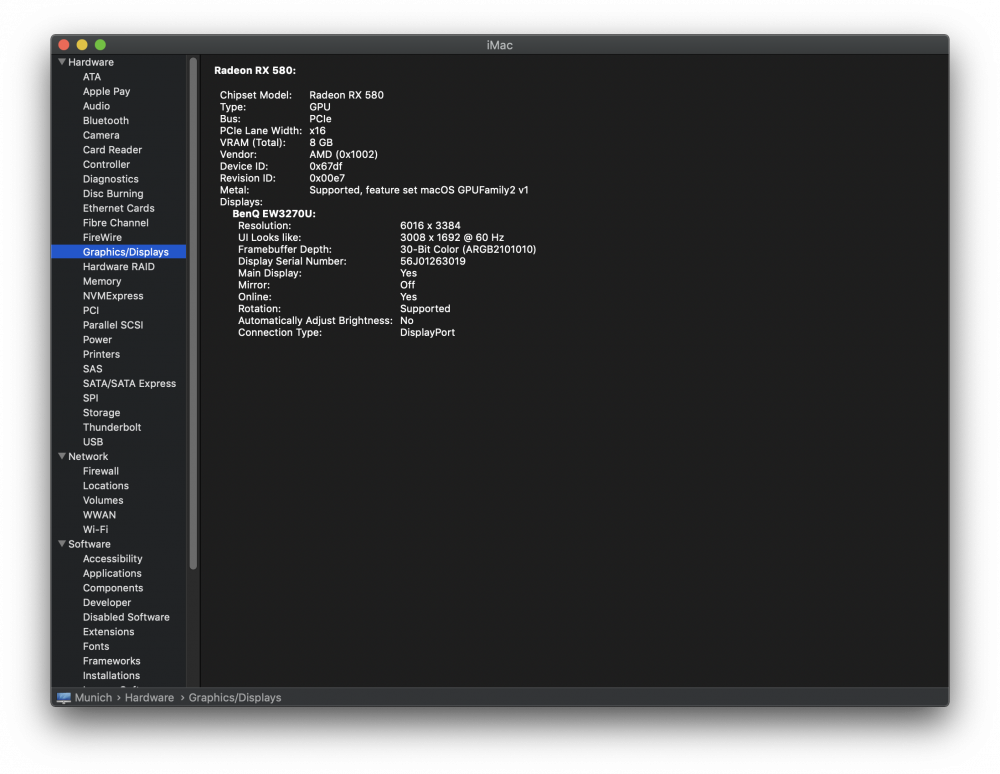Open Accessibility under Software
The image size is (1000, 774).
pos(112,559)
